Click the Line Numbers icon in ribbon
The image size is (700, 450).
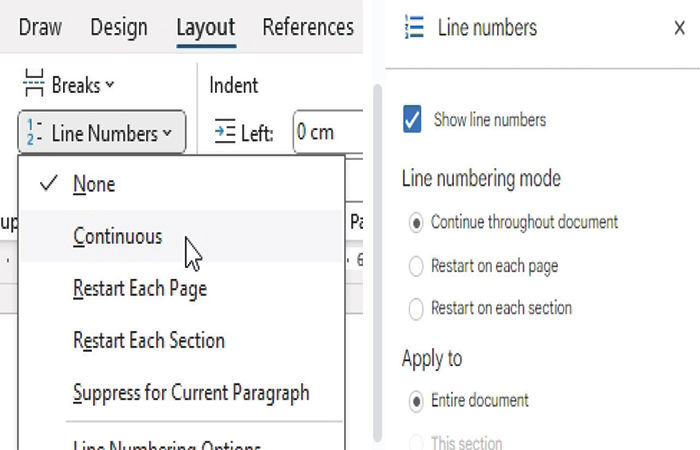34,132
